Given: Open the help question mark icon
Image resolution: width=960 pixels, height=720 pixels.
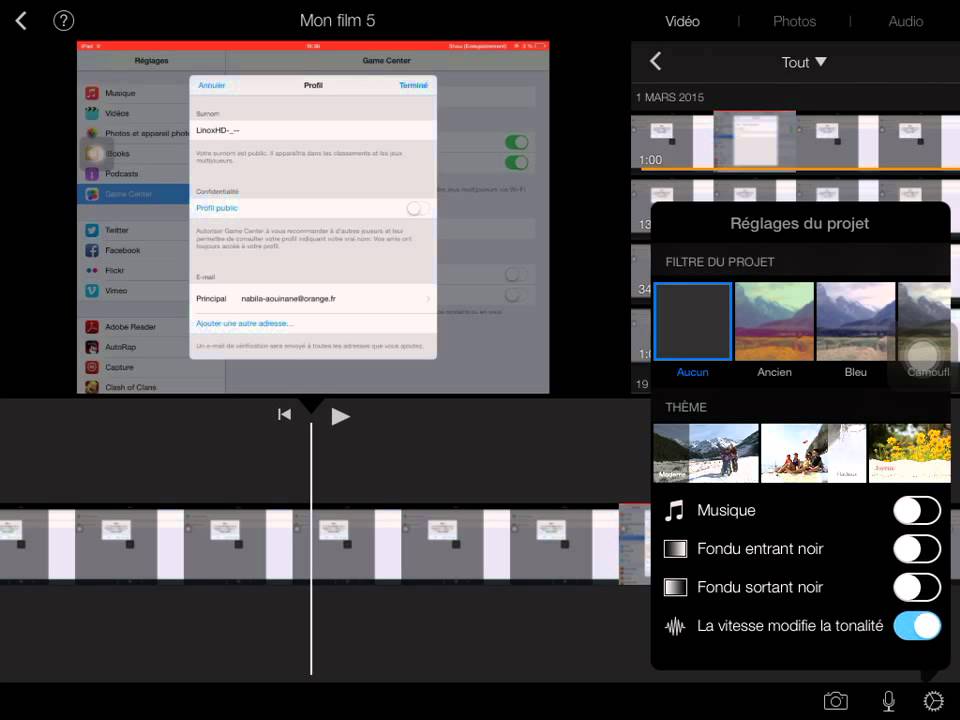Looking at the screenshot, I should tap(63, 21).
